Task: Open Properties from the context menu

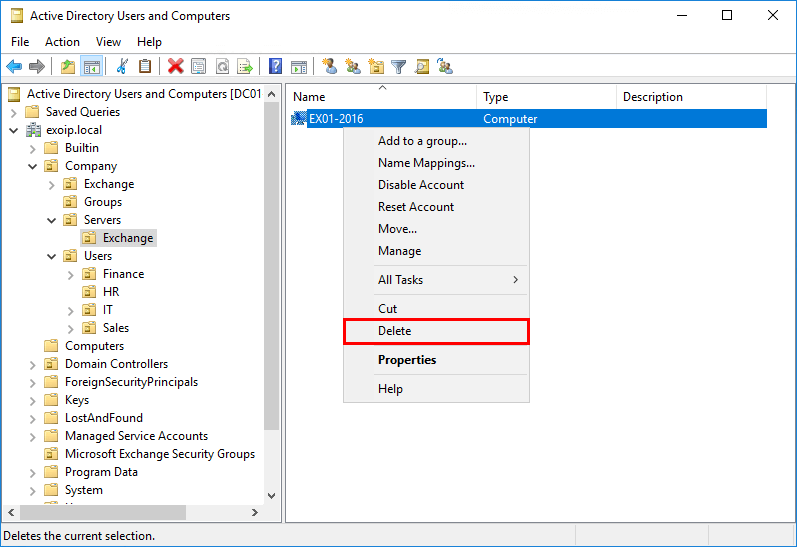Action: tap(436, 360)
